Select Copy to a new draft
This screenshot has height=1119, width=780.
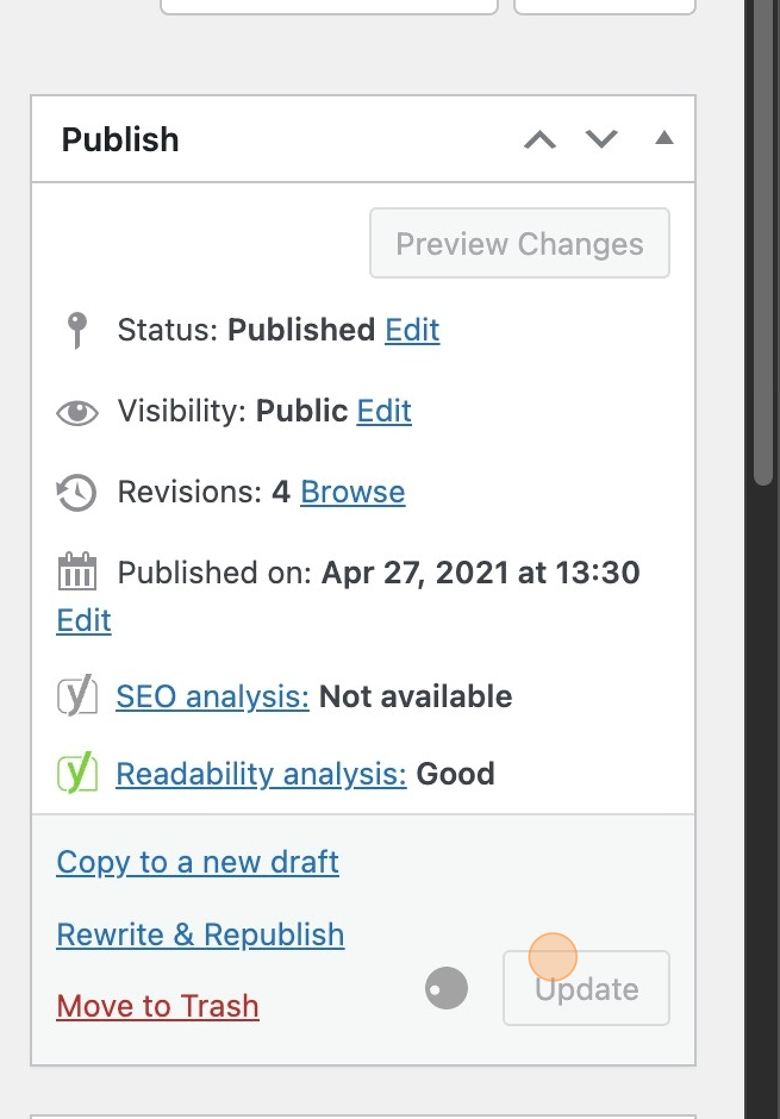197,862
